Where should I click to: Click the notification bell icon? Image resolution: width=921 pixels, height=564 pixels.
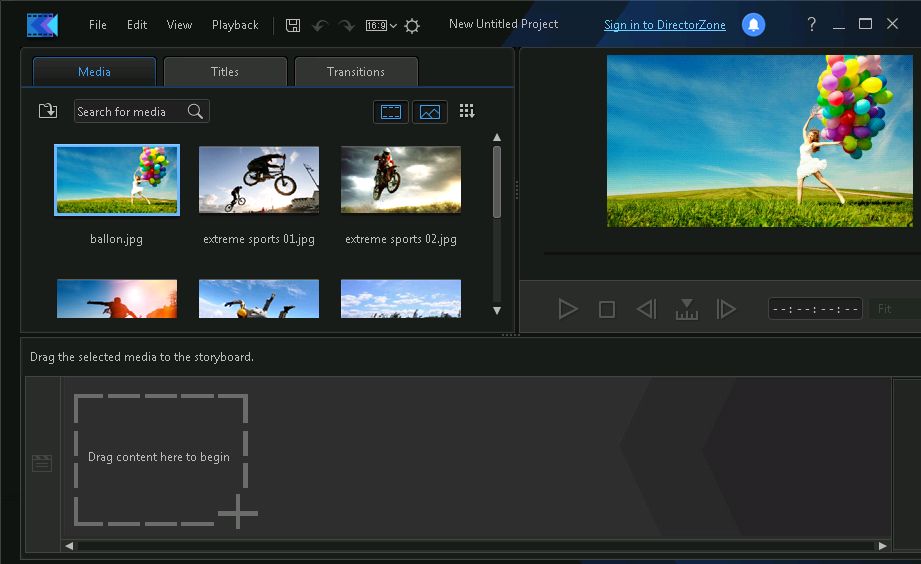753,25
